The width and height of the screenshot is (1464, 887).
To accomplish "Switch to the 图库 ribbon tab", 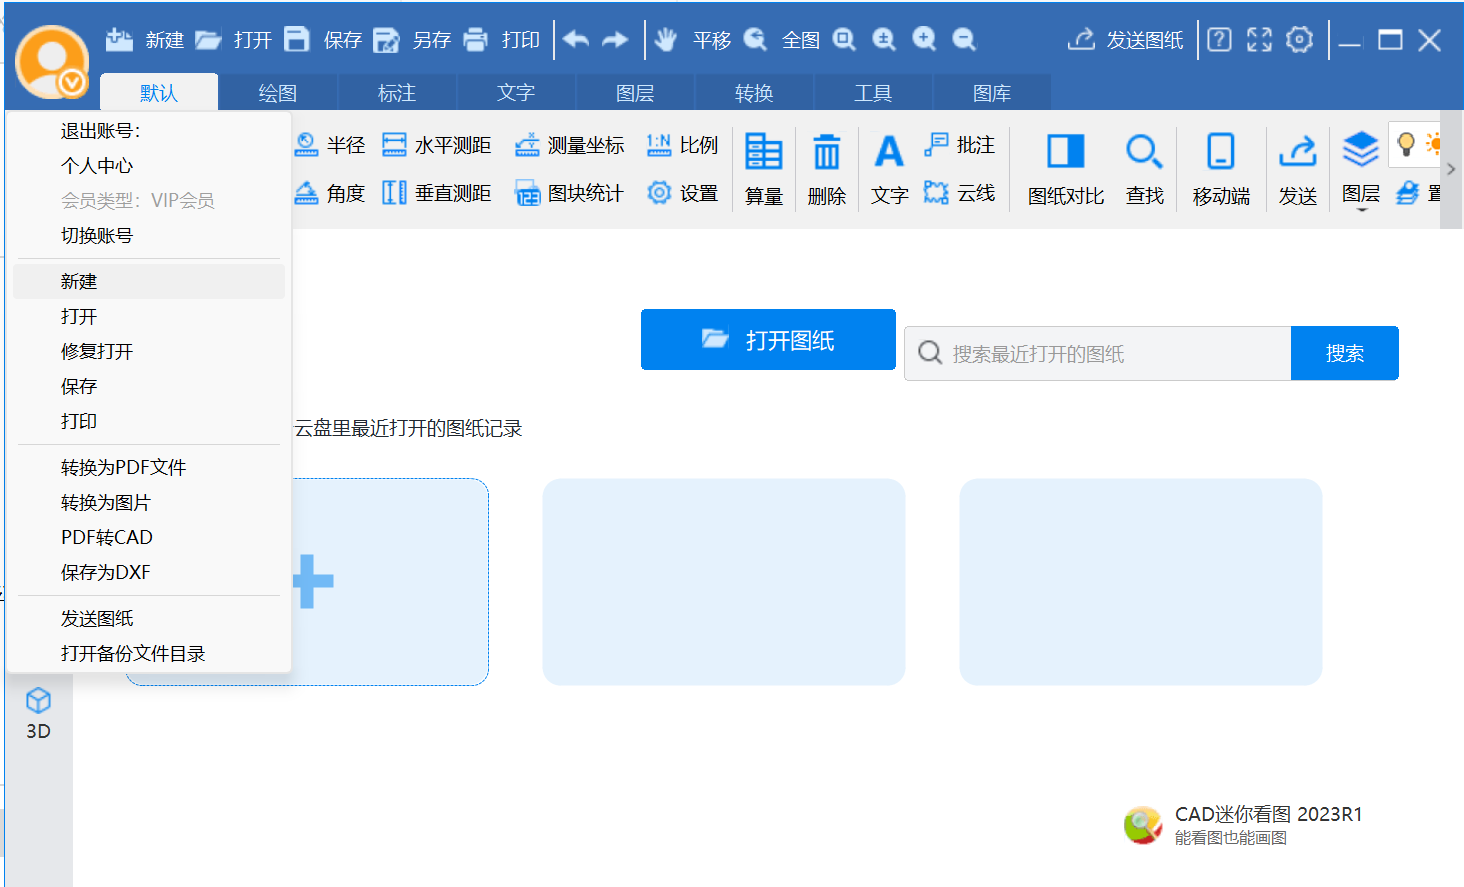I will 992,93.
